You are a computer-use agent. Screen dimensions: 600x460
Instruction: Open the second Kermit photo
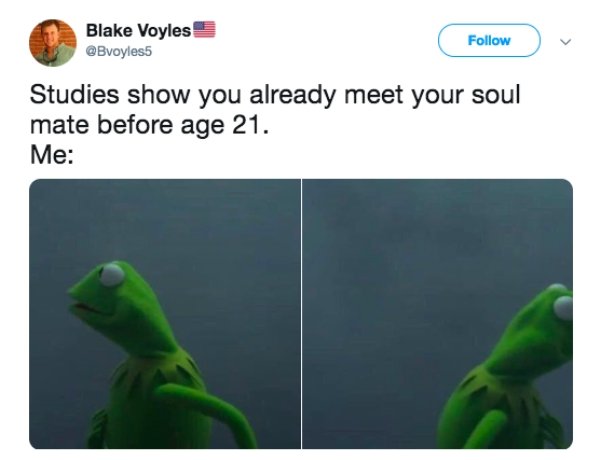tap(437, 314)
